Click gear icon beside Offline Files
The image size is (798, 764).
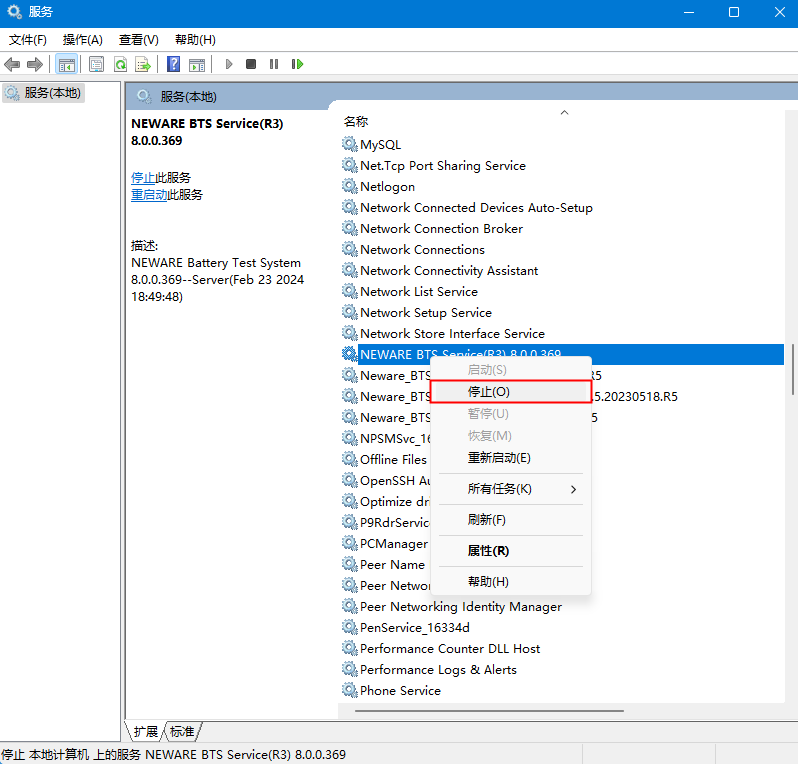pos(350,459)
